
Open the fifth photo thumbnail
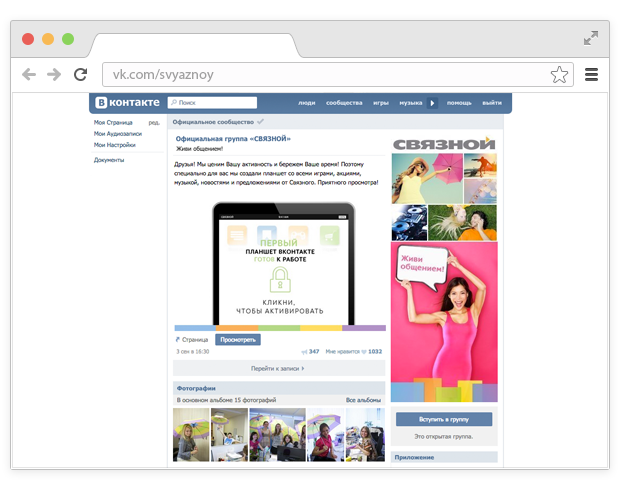click(365, 435)
